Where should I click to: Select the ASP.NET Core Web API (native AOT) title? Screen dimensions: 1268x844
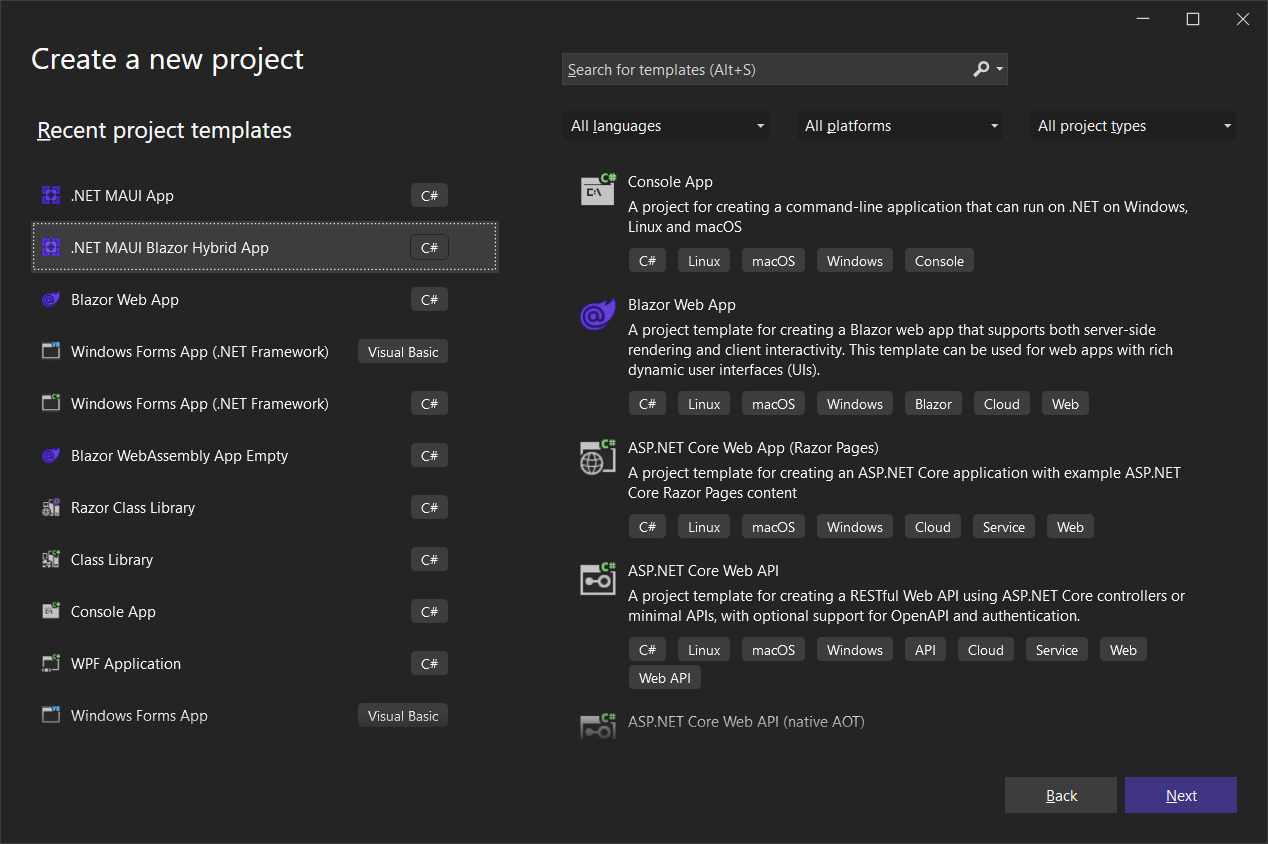(746, 721)
